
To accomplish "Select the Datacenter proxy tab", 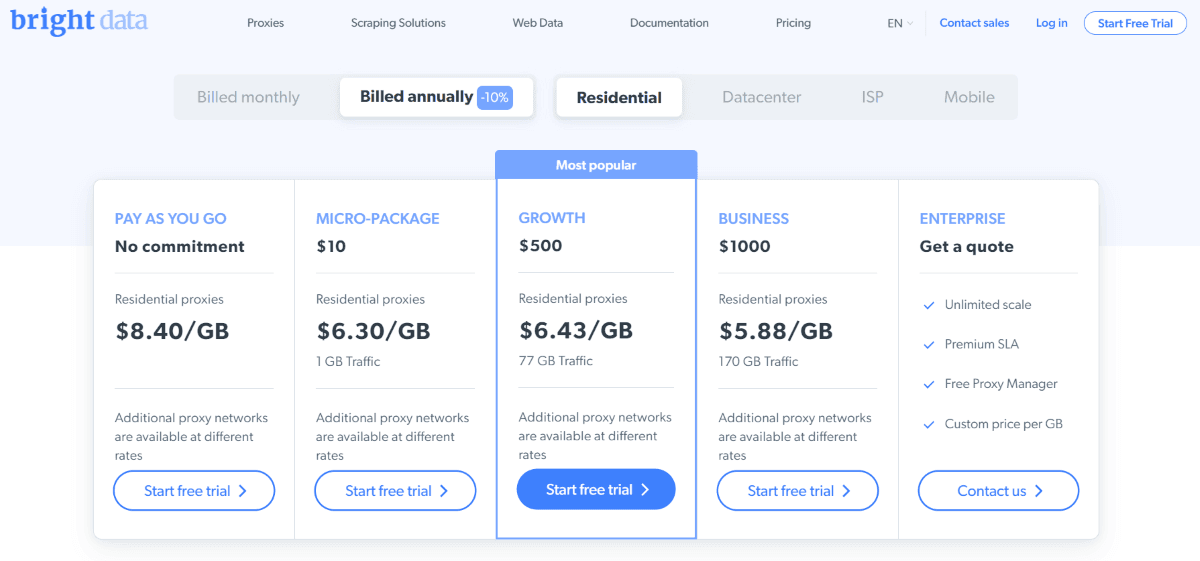I will pyautogui.click(x=762, y=97).
